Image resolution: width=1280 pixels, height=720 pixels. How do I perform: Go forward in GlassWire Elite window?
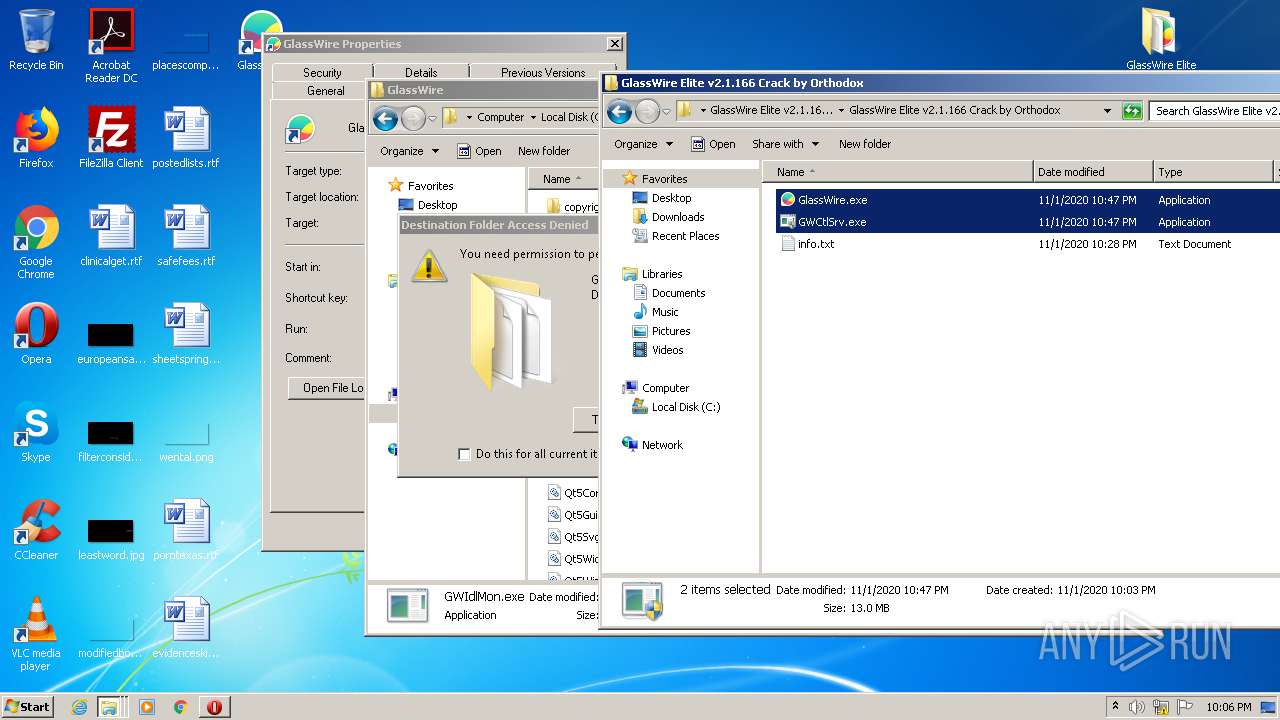pos(647,111)
